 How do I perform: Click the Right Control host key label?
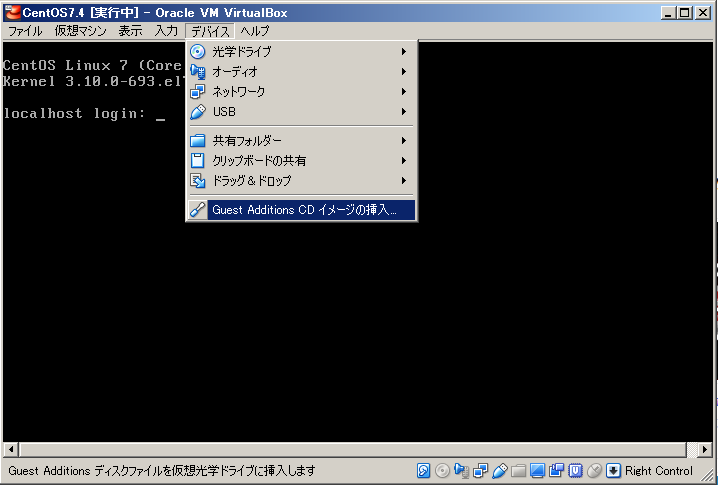coord(658,471)
